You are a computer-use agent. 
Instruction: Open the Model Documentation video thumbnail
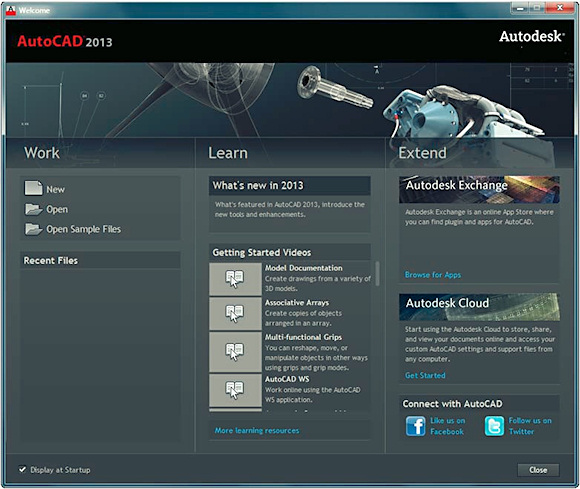point(235,279)
